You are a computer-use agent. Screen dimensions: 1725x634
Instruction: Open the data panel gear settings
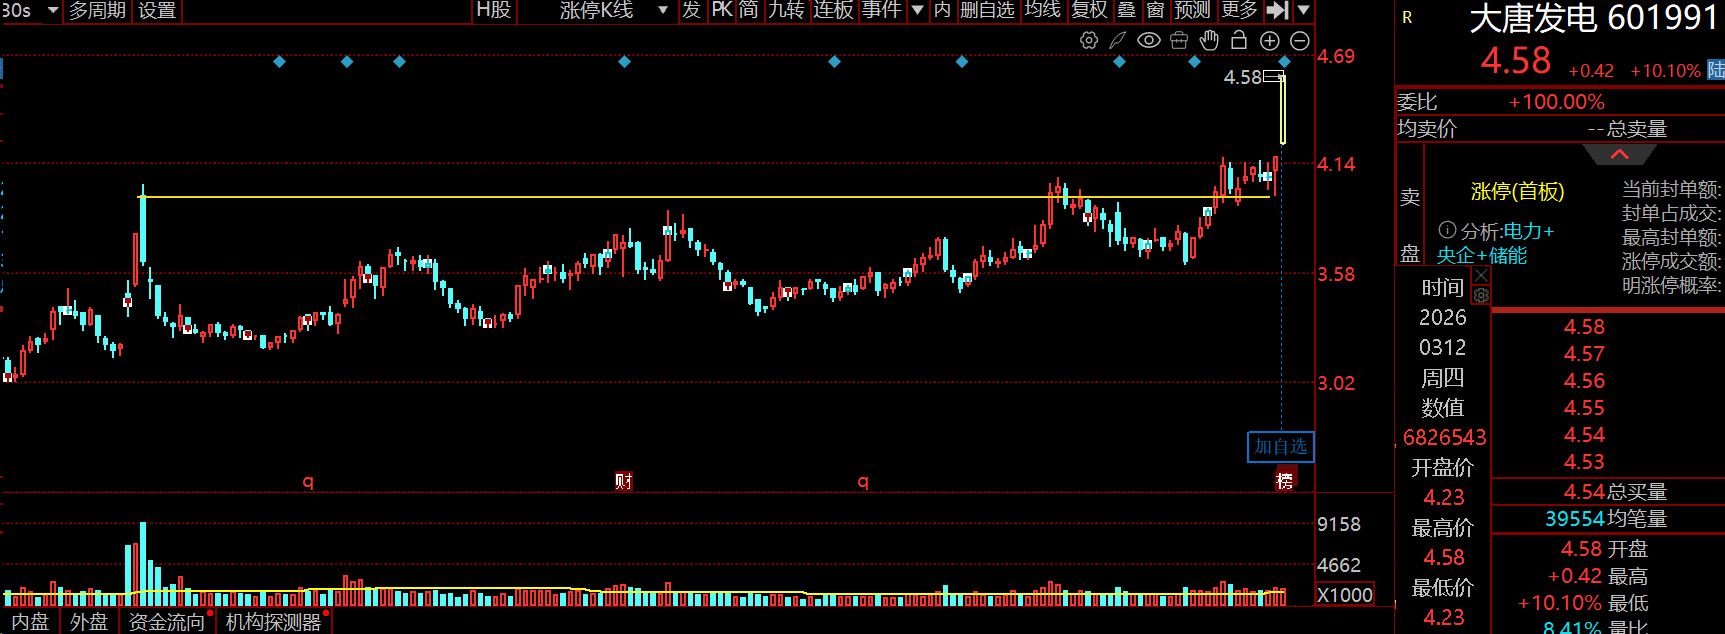pos(1481,296)
